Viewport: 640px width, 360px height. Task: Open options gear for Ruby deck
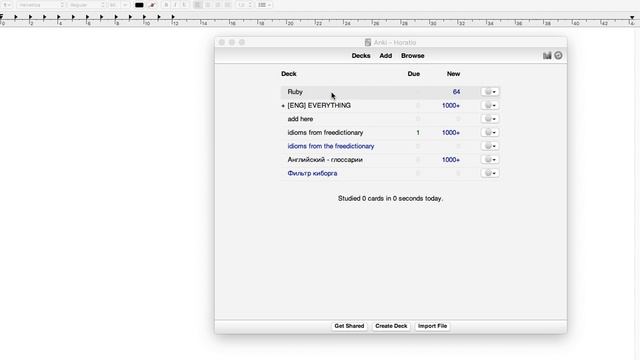490,92
